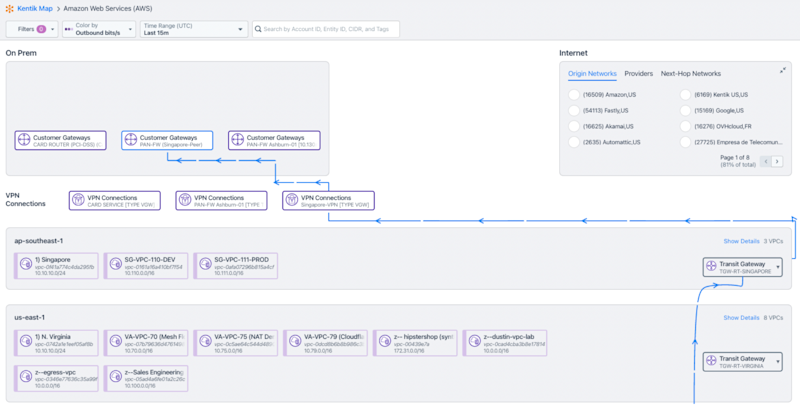Click the Filters count badge
800x410 pixels.
point(41,29)
